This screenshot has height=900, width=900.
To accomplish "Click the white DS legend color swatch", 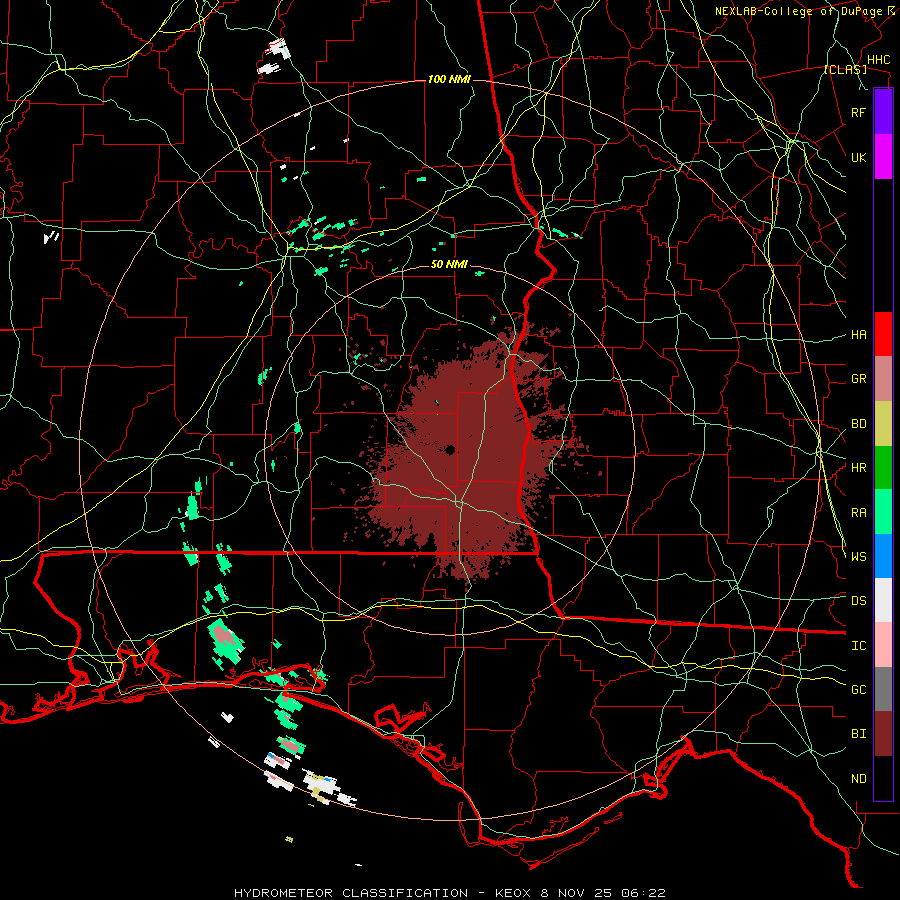I will [x=883, y=600].
